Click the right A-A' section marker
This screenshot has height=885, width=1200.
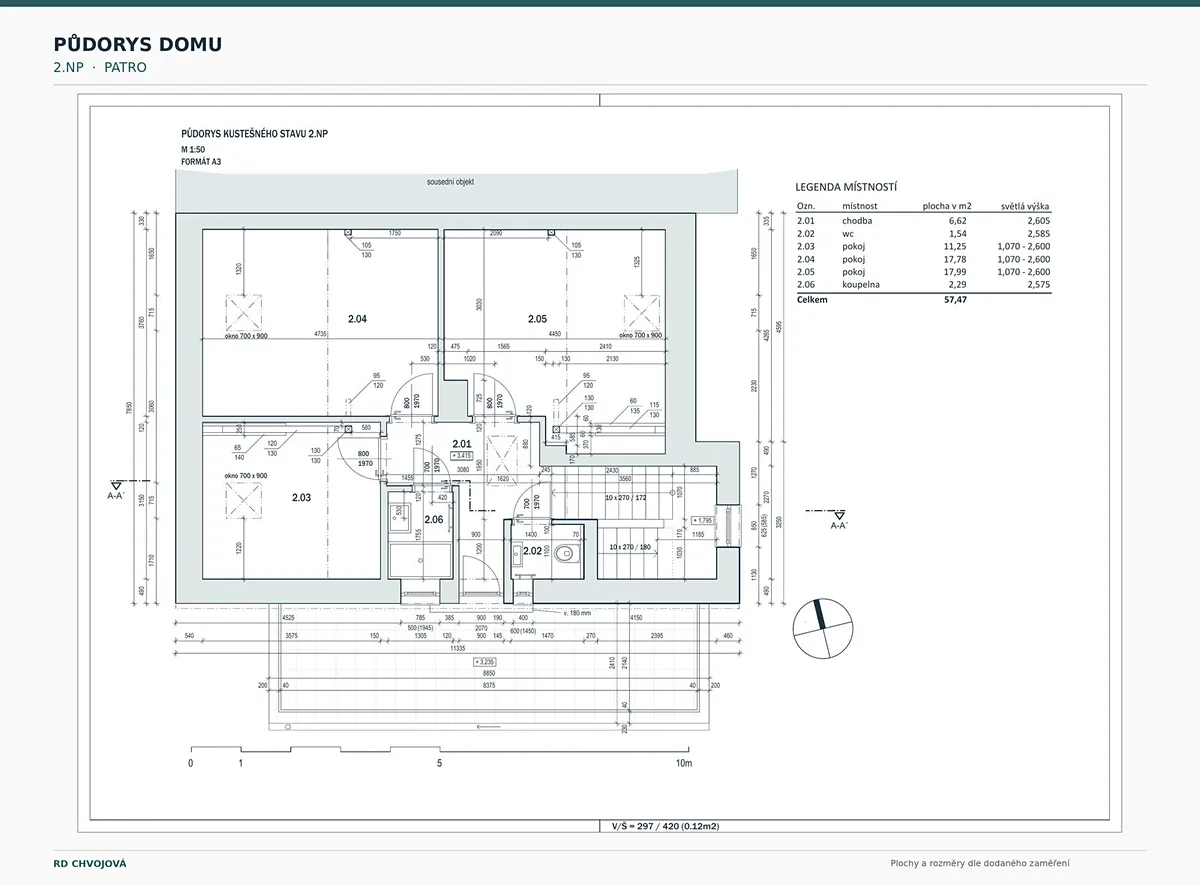point(838,518)
